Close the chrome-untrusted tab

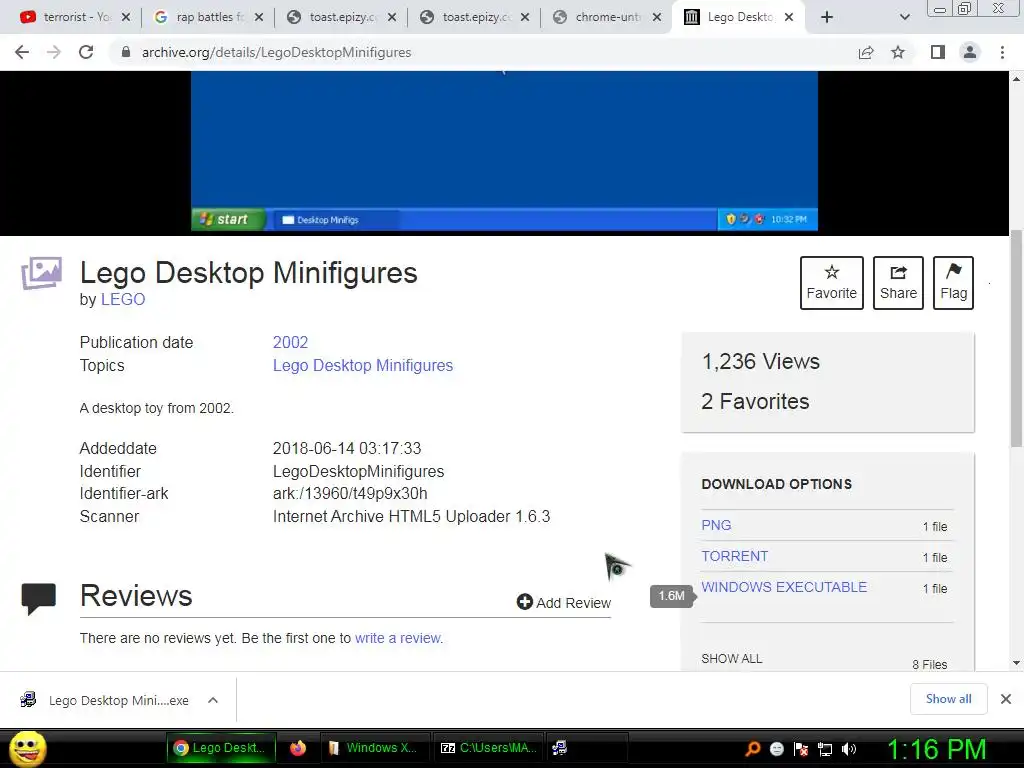click(658, 17)
